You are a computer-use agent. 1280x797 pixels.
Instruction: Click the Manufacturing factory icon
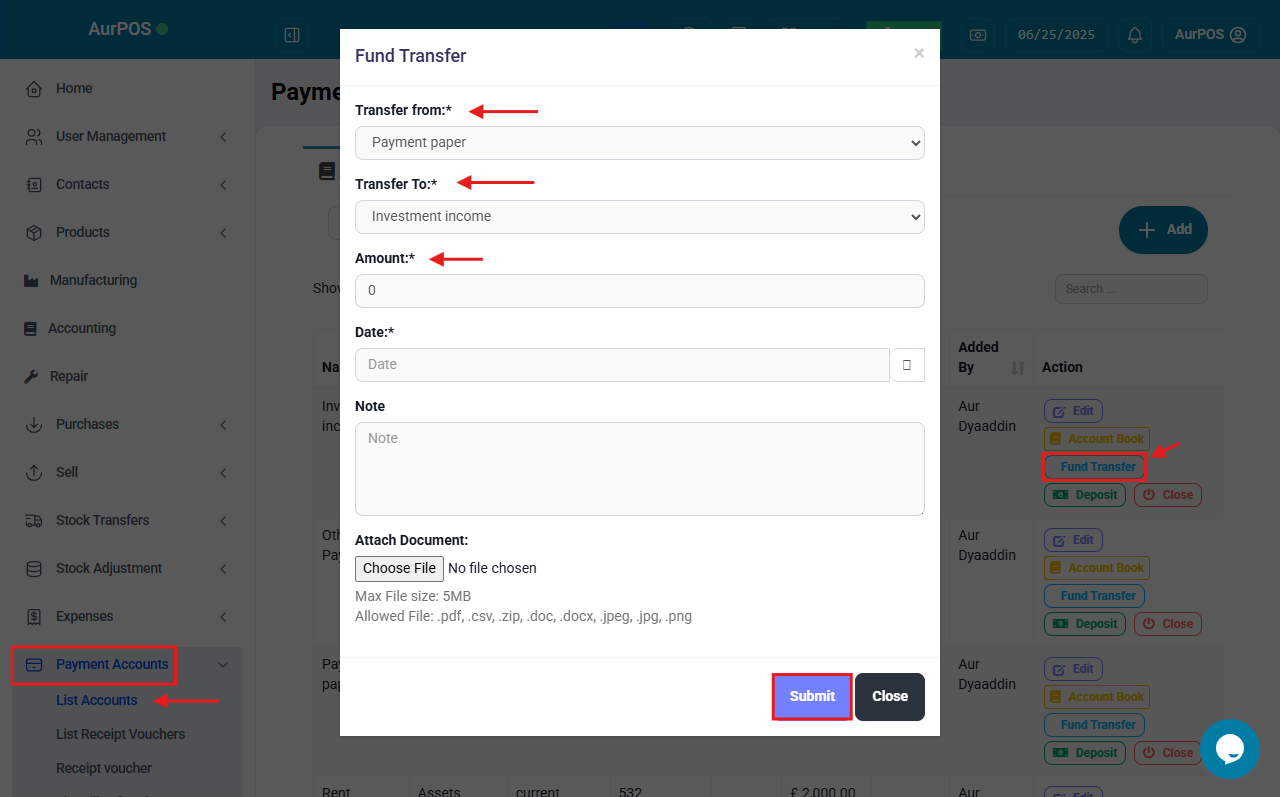(x=31, y=281)
